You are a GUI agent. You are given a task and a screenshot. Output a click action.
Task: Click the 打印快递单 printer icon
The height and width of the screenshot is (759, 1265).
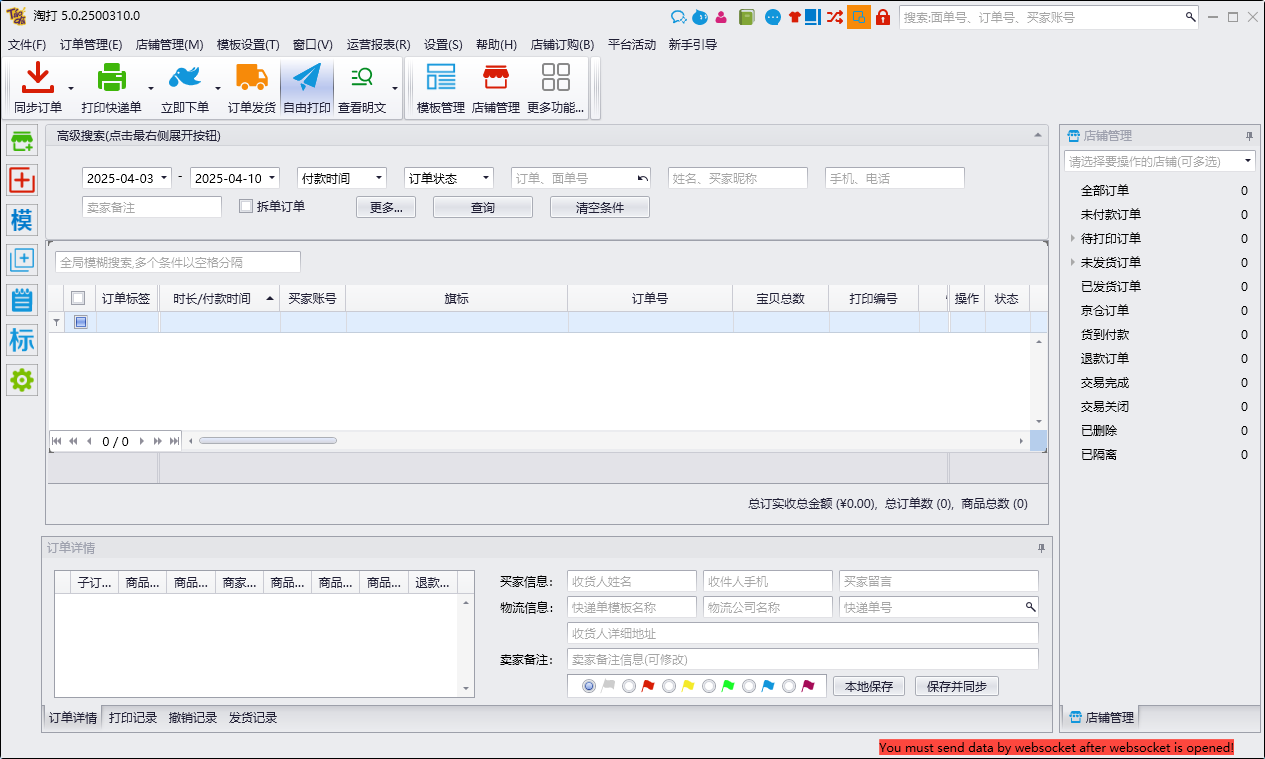pos(111,79)
